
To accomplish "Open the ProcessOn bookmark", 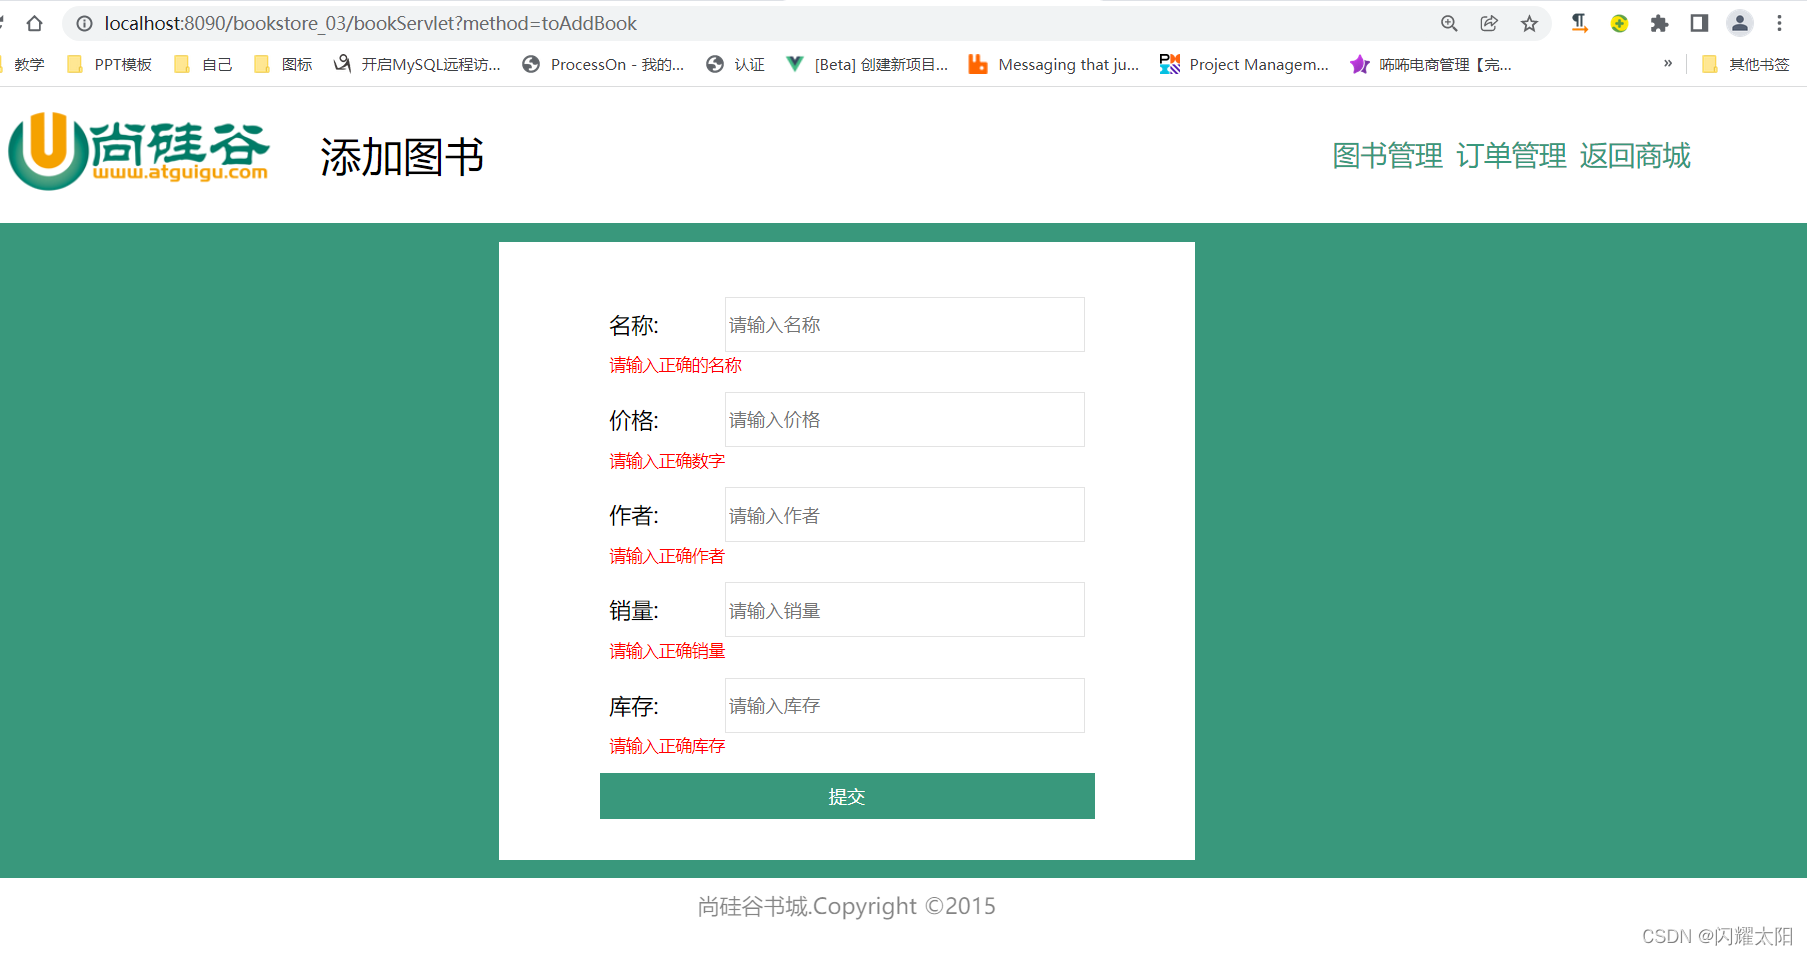I will click(x=603, y=64).
